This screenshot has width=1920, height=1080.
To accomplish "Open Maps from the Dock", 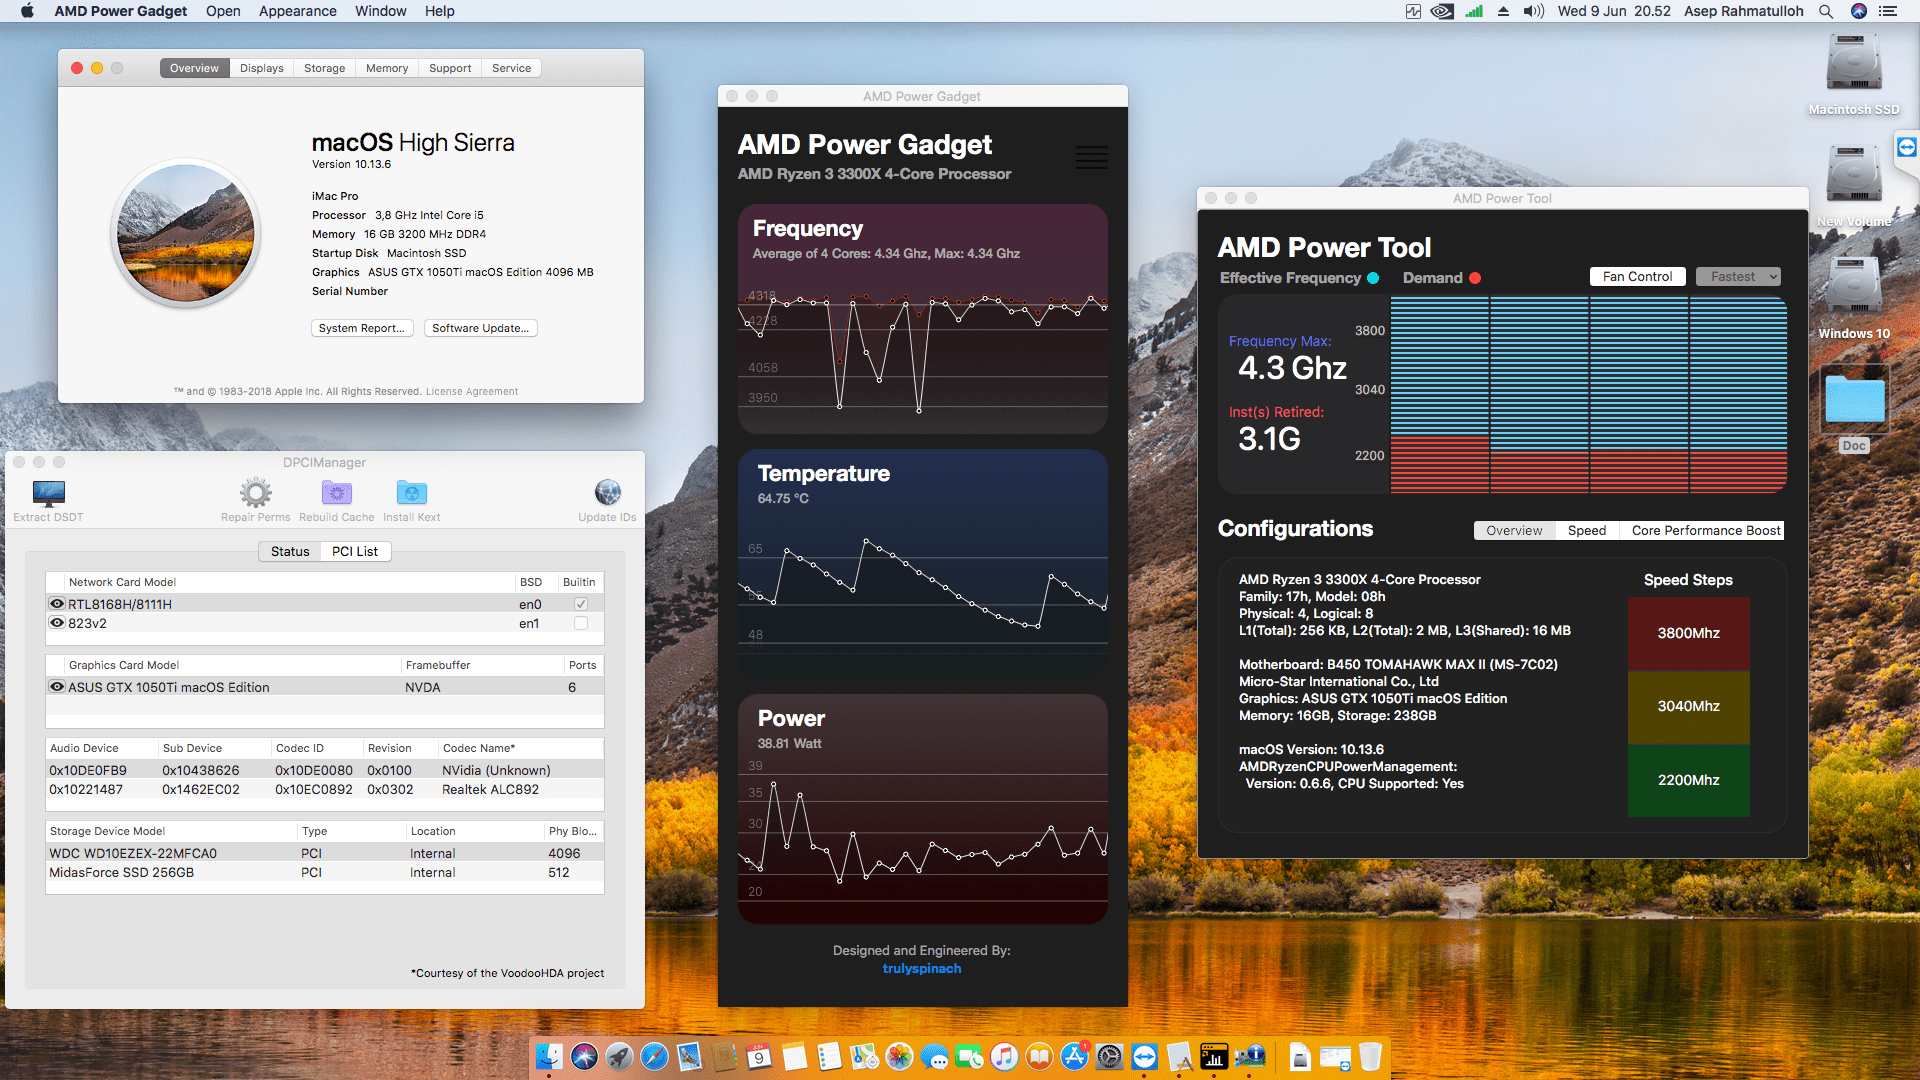I will (864, 1056).
